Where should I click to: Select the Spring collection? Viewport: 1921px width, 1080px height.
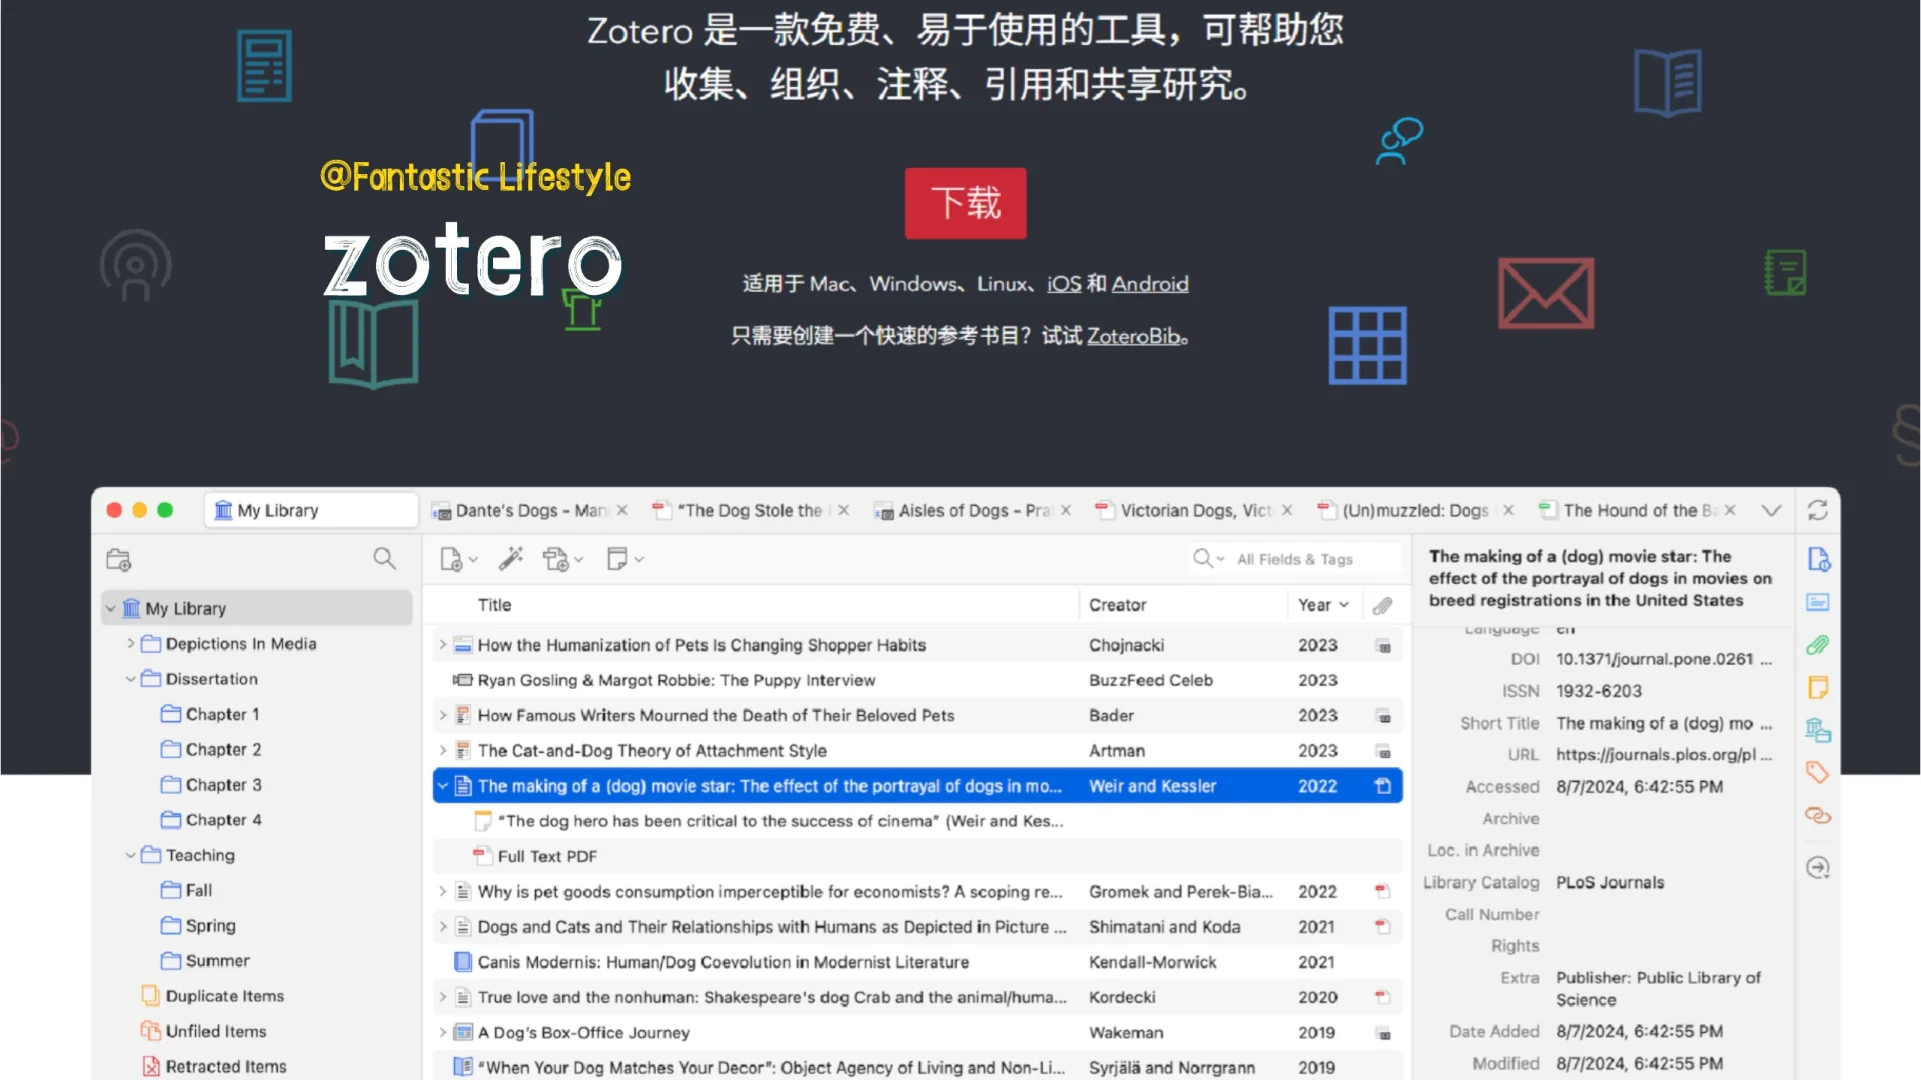pyautogui.click(x=198, y=926)
